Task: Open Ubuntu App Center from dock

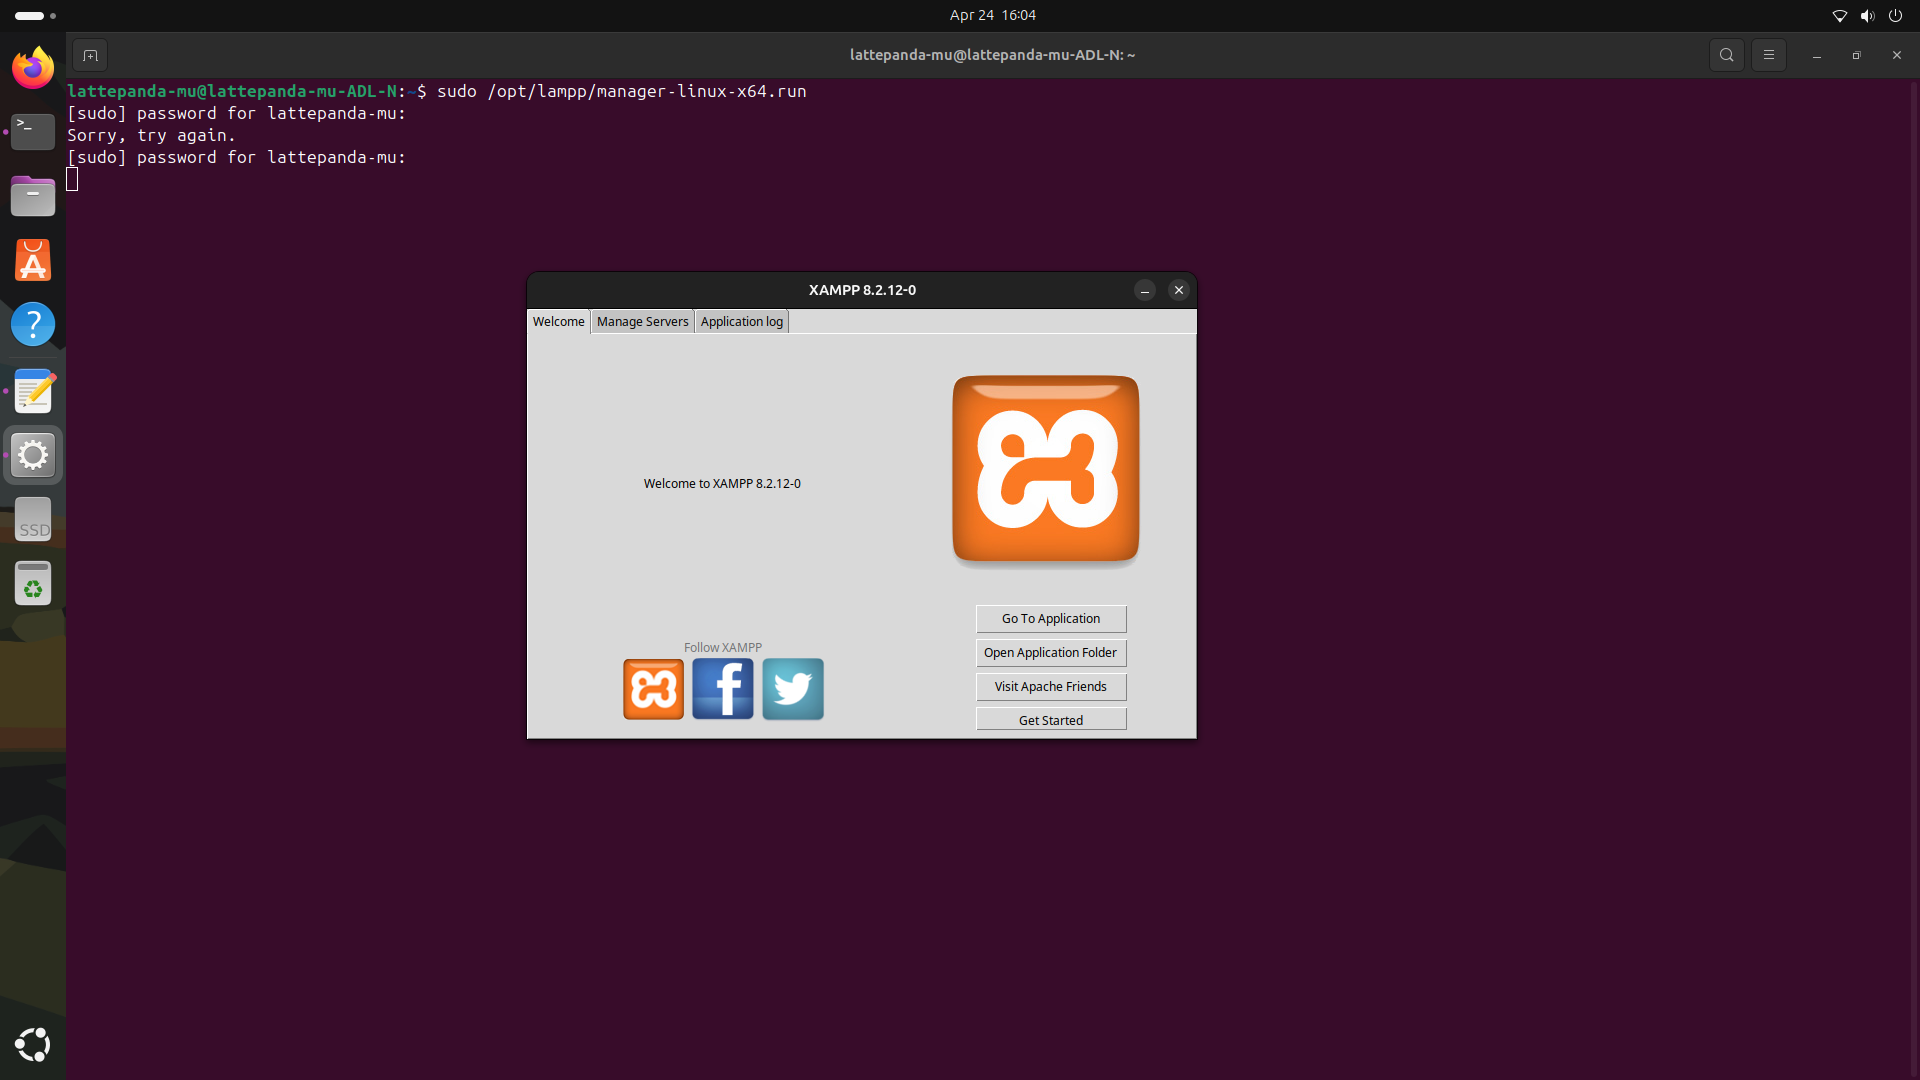Action: 33,261
